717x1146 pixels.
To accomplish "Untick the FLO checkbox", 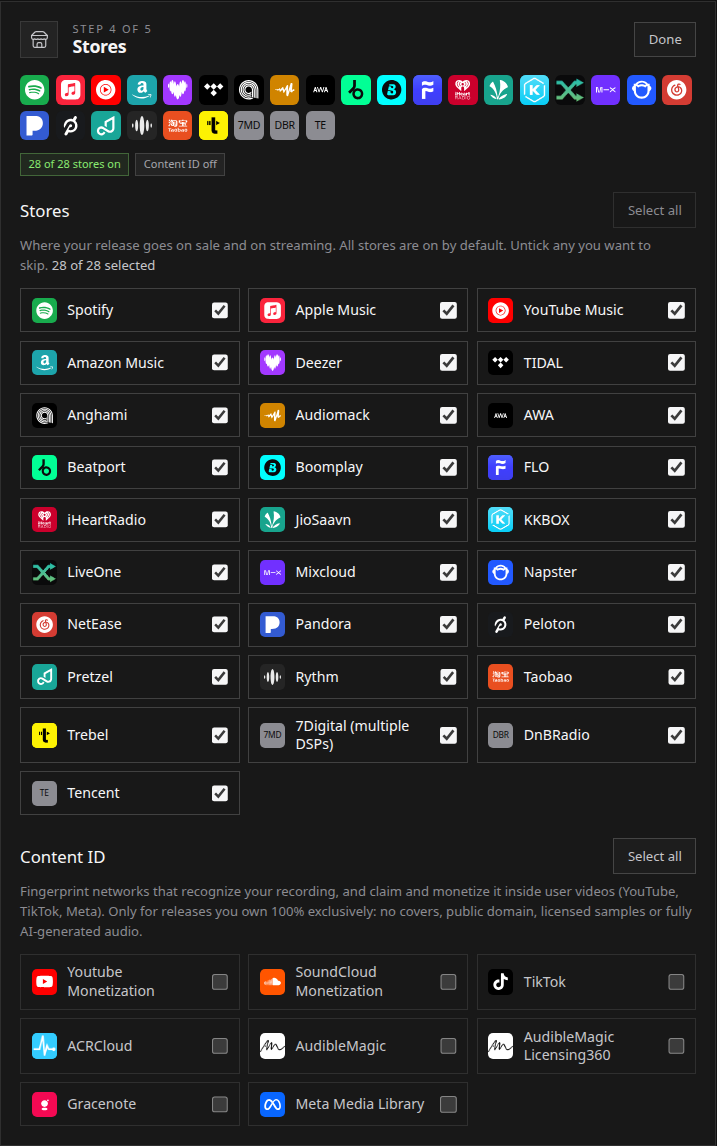I will 677,467.
